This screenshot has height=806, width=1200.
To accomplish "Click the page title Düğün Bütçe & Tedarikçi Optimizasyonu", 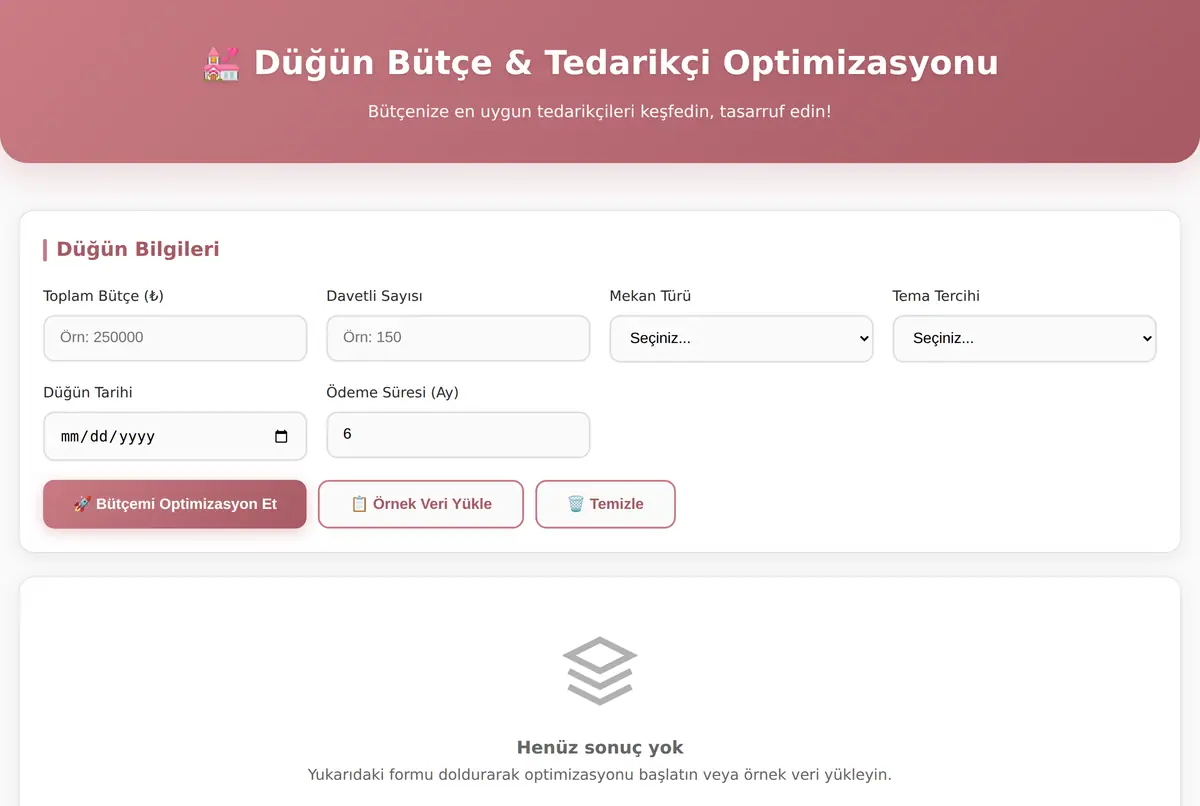I will pyautogui.click(x=626, y=63).
